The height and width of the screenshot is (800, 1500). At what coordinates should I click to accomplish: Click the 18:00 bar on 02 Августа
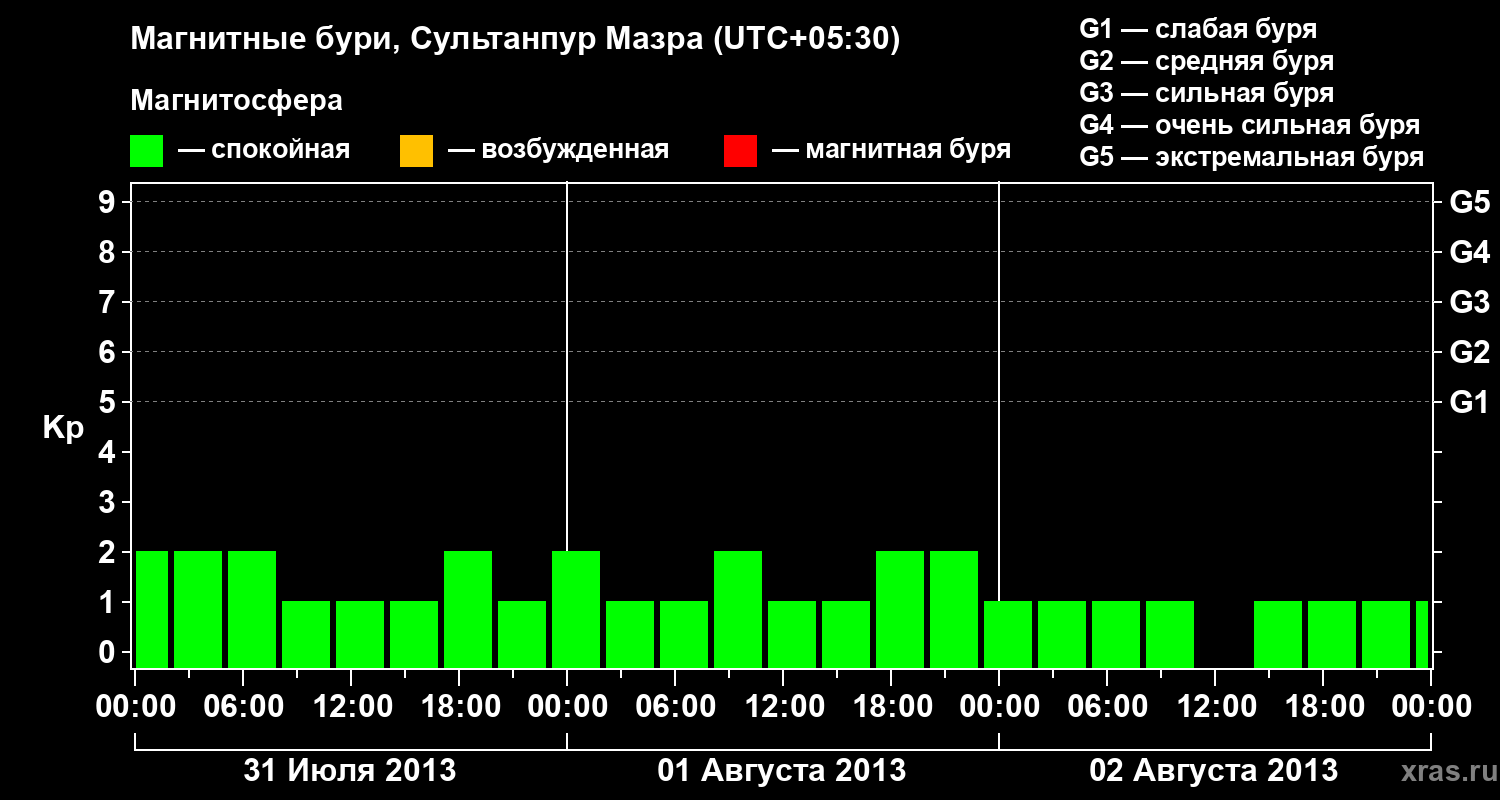pyautogui.click(x=1332, y=634)
